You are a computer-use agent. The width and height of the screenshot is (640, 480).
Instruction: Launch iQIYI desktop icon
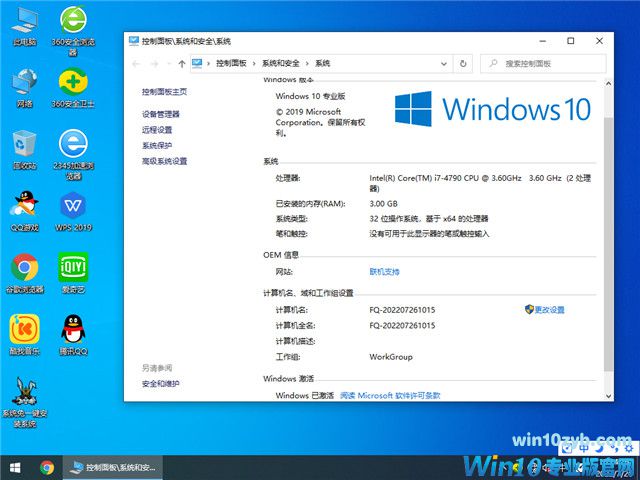[x=73, y=273]
